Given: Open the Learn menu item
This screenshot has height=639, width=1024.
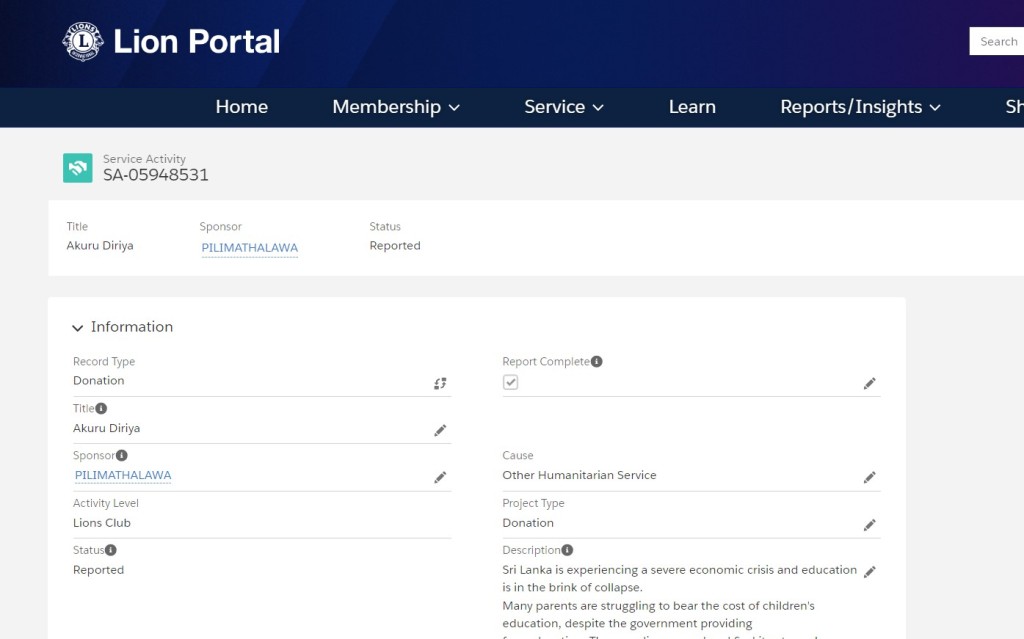Looking at the screenshot, I should tap(692, 106).
